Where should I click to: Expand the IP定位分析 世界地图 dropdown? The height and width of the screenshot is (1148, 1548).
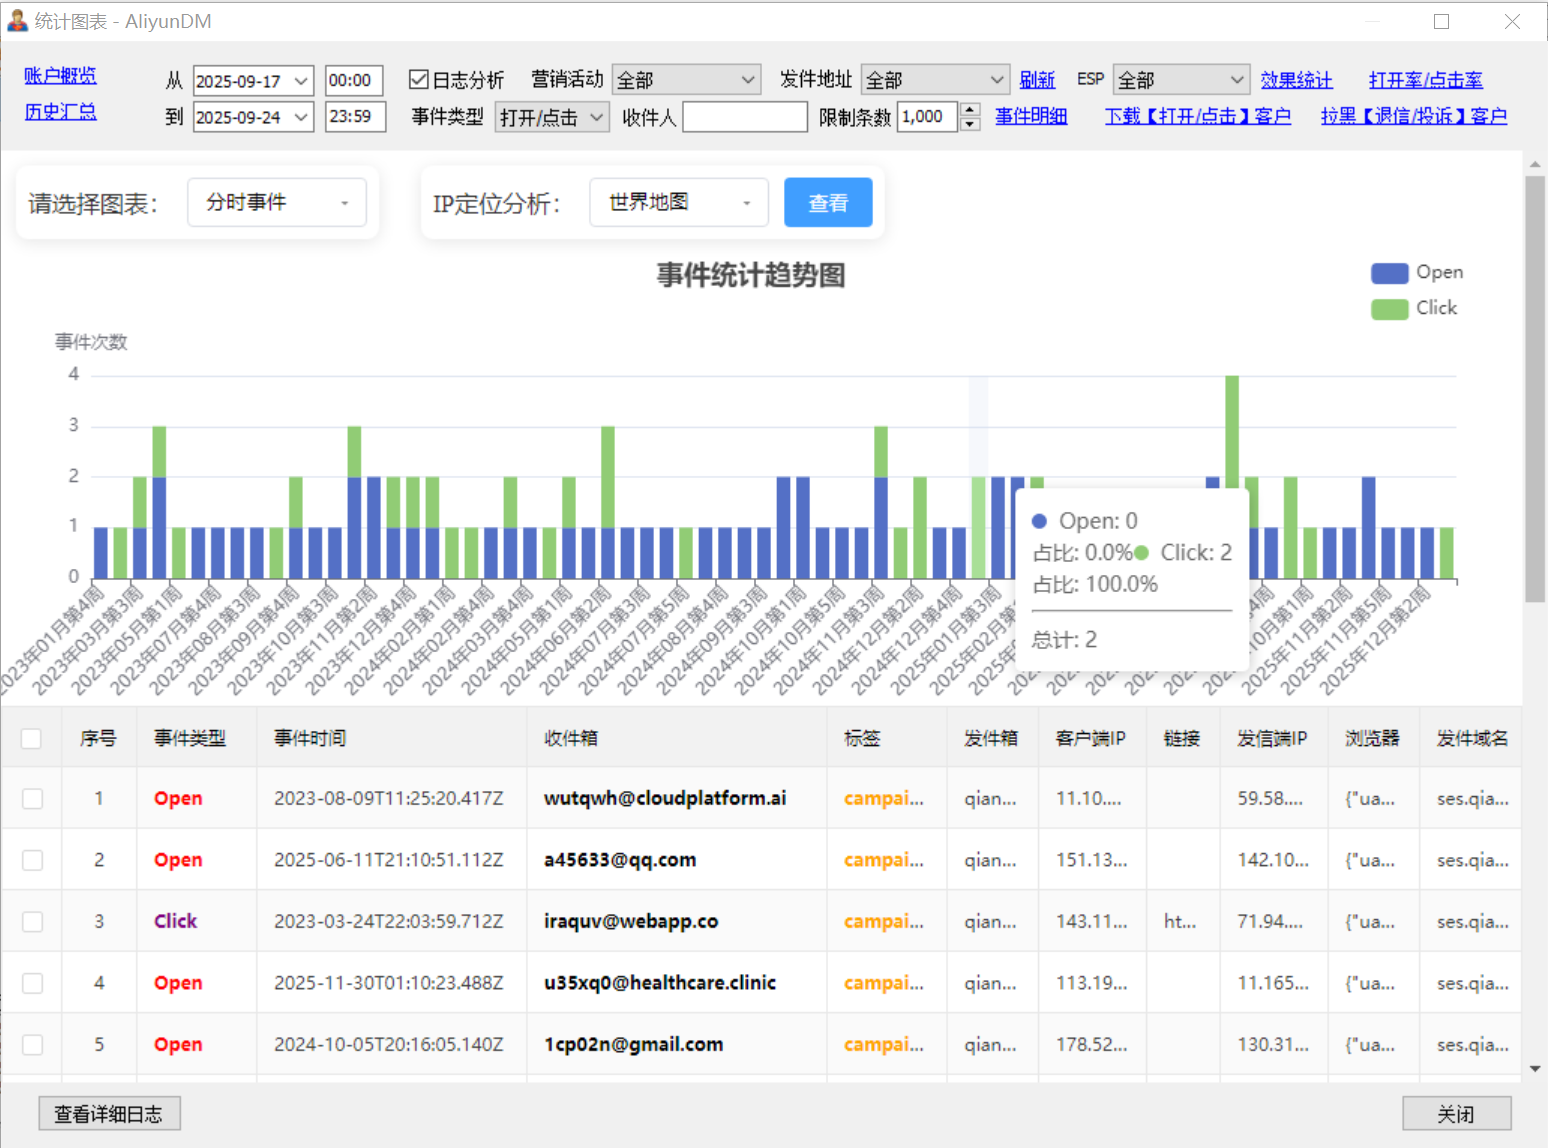(x=679, y=203)
